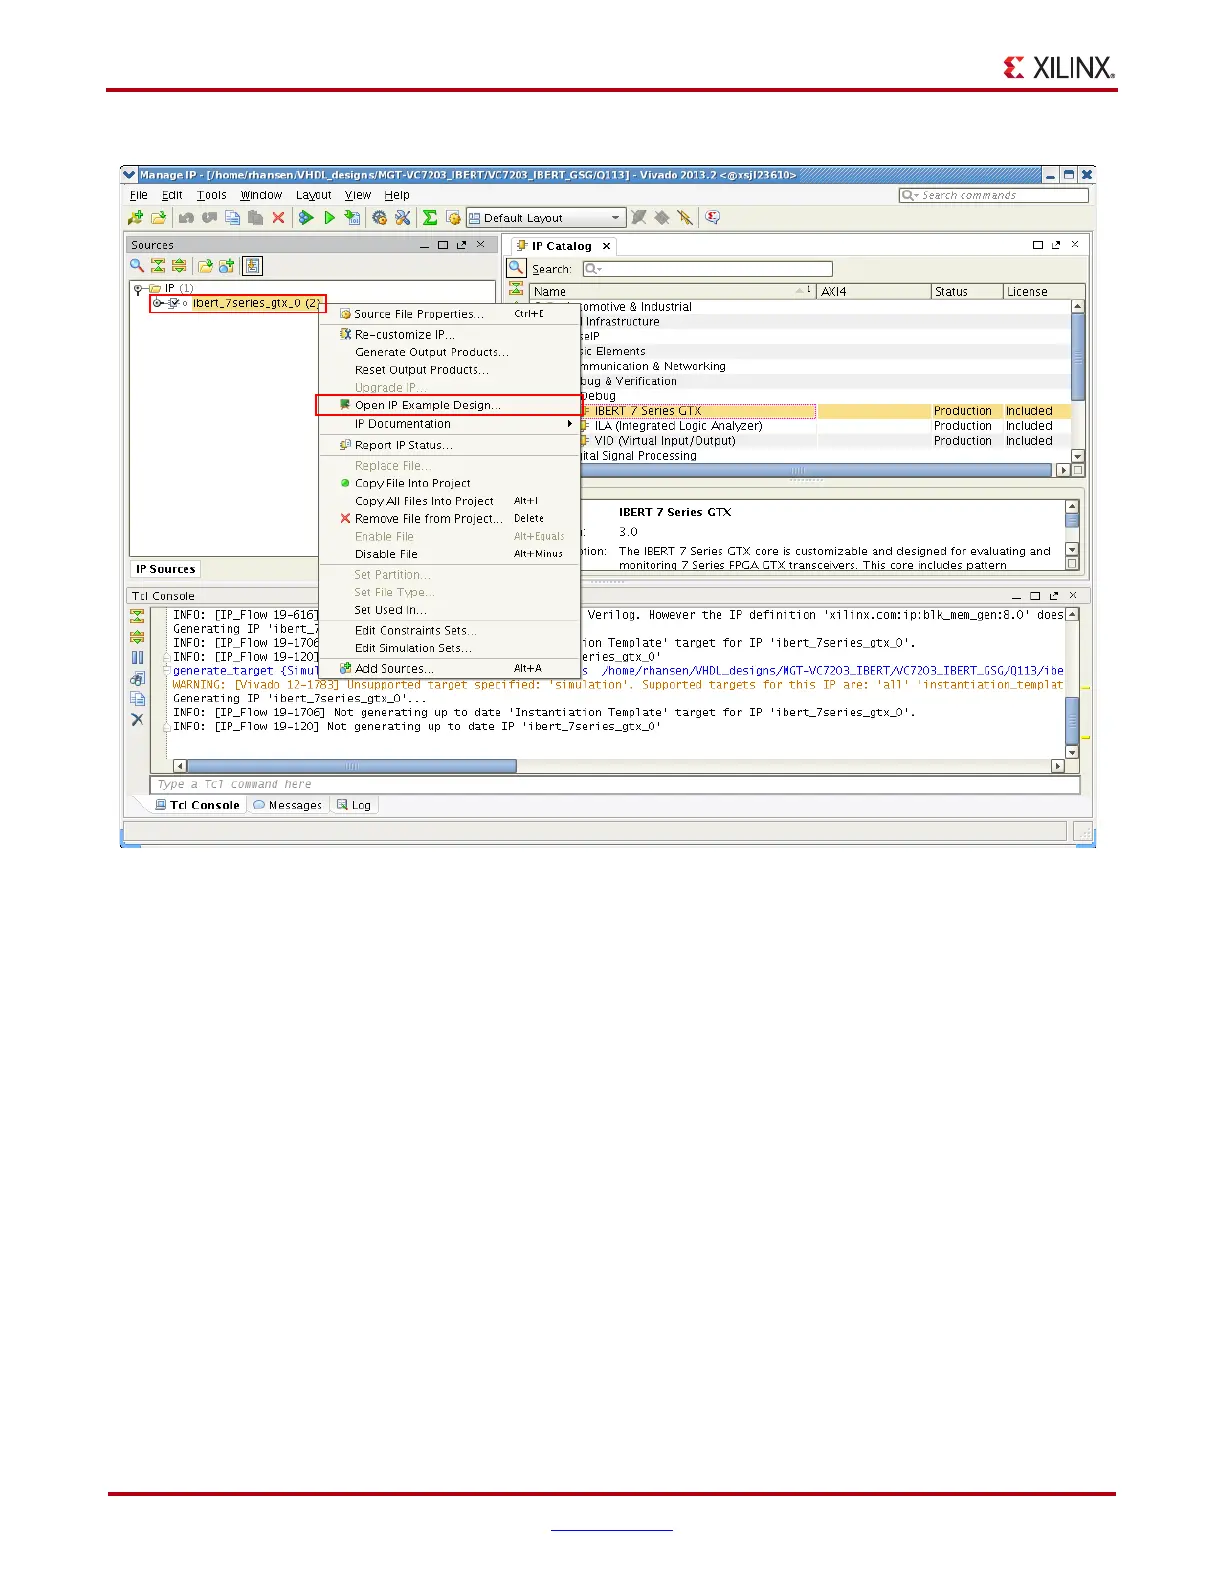Click the Clear X icon in Tcl Console sidebar
This screenshot has height=1584, width=1224.
tap(137, 719)
